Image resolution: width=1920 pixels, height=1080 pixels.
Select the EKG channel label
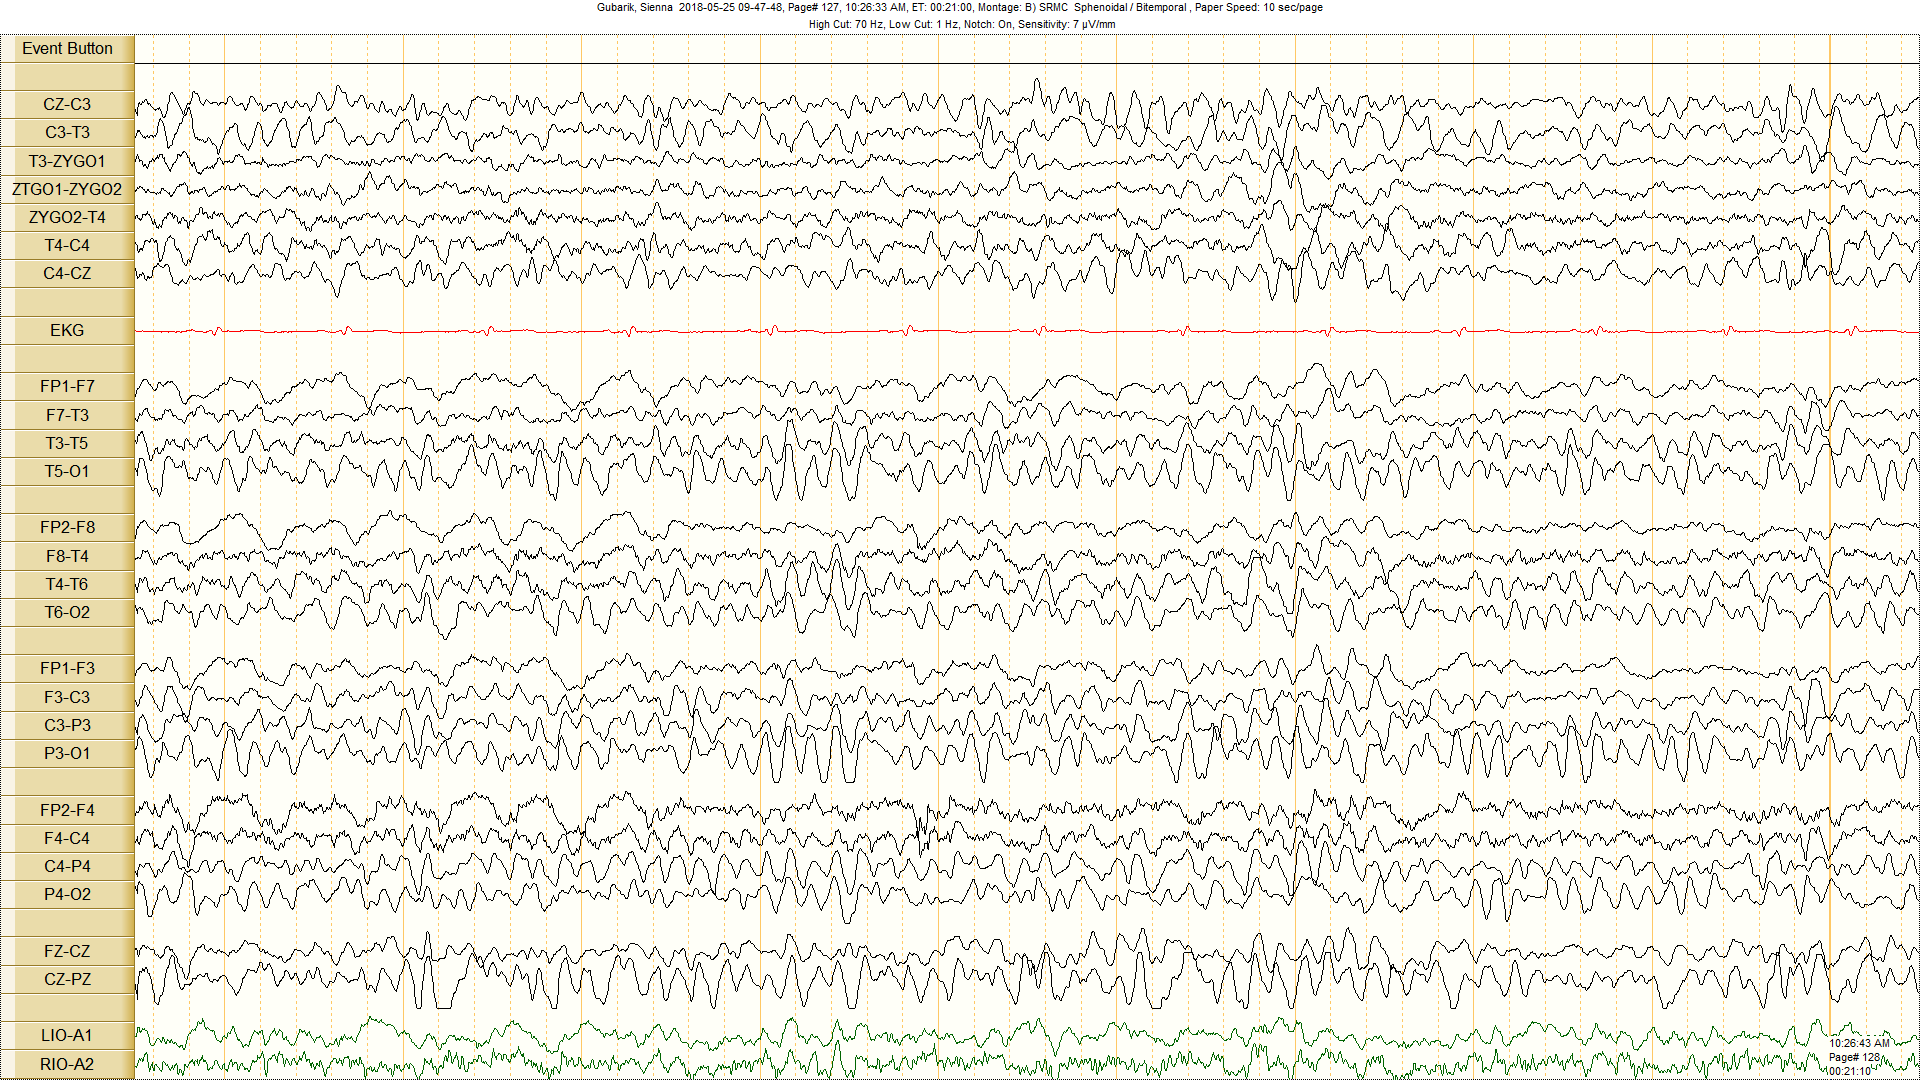tap(67, 330)
